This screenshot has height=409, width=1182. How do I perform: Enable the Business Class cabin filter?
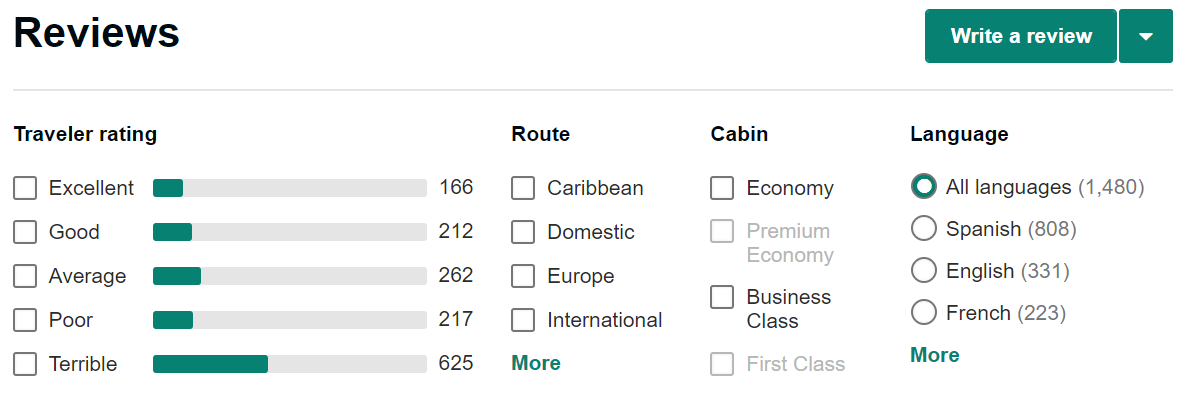pos(722,297)
